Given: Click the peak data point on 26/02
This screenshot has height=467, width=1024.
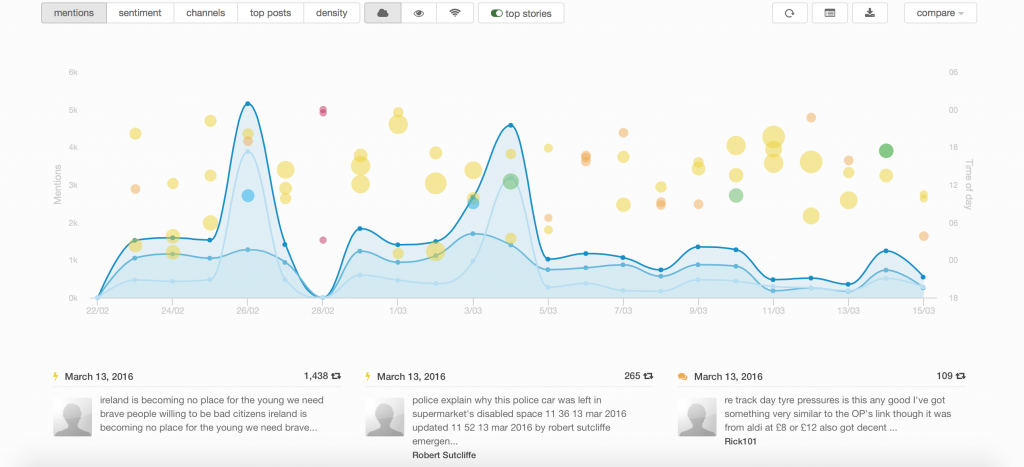Looking at the screenshot, I should click(x=247, y=103).
